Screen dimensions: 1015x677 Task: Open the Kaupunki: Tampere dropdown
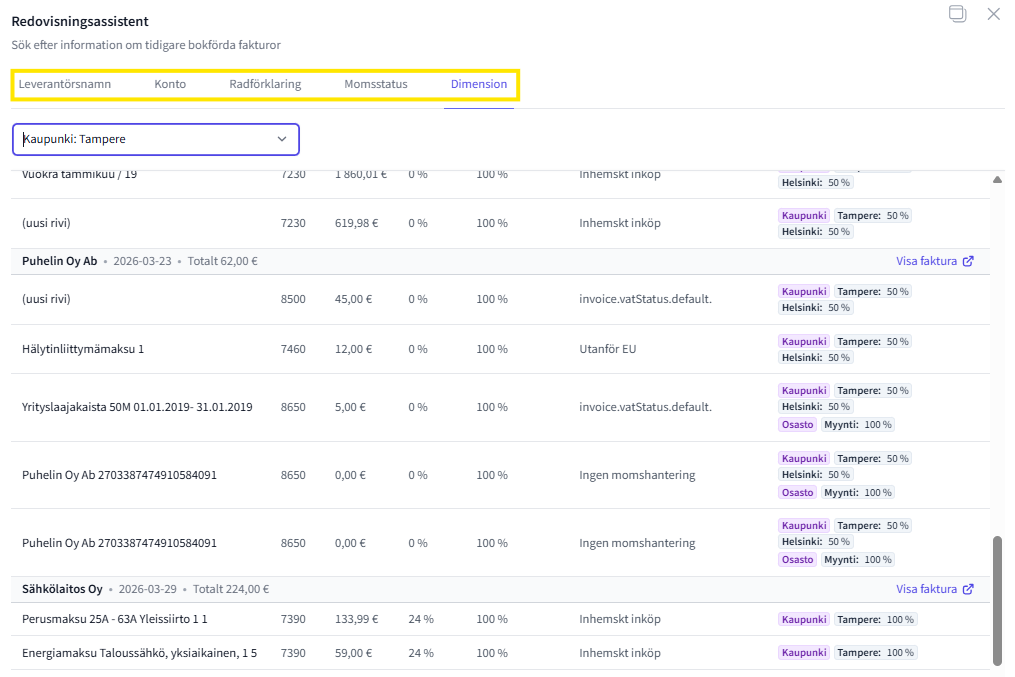click(155, 139)
